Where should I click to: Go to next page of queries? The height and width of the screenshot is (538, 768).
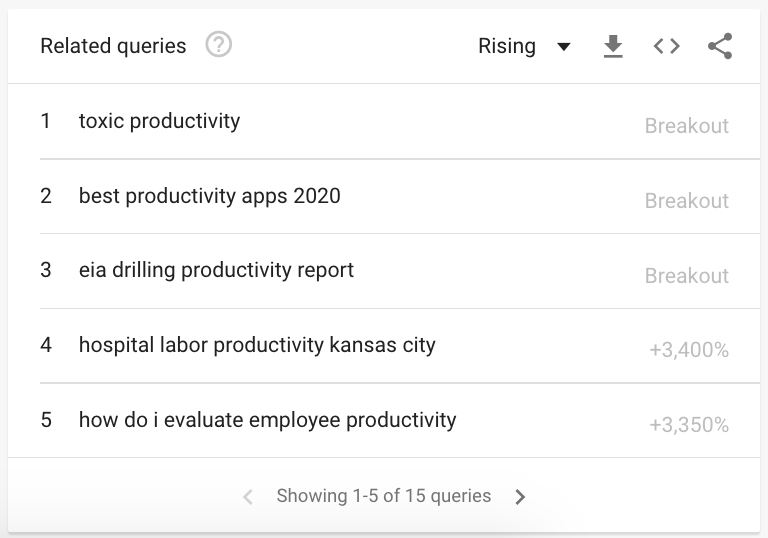click(520, 496)
